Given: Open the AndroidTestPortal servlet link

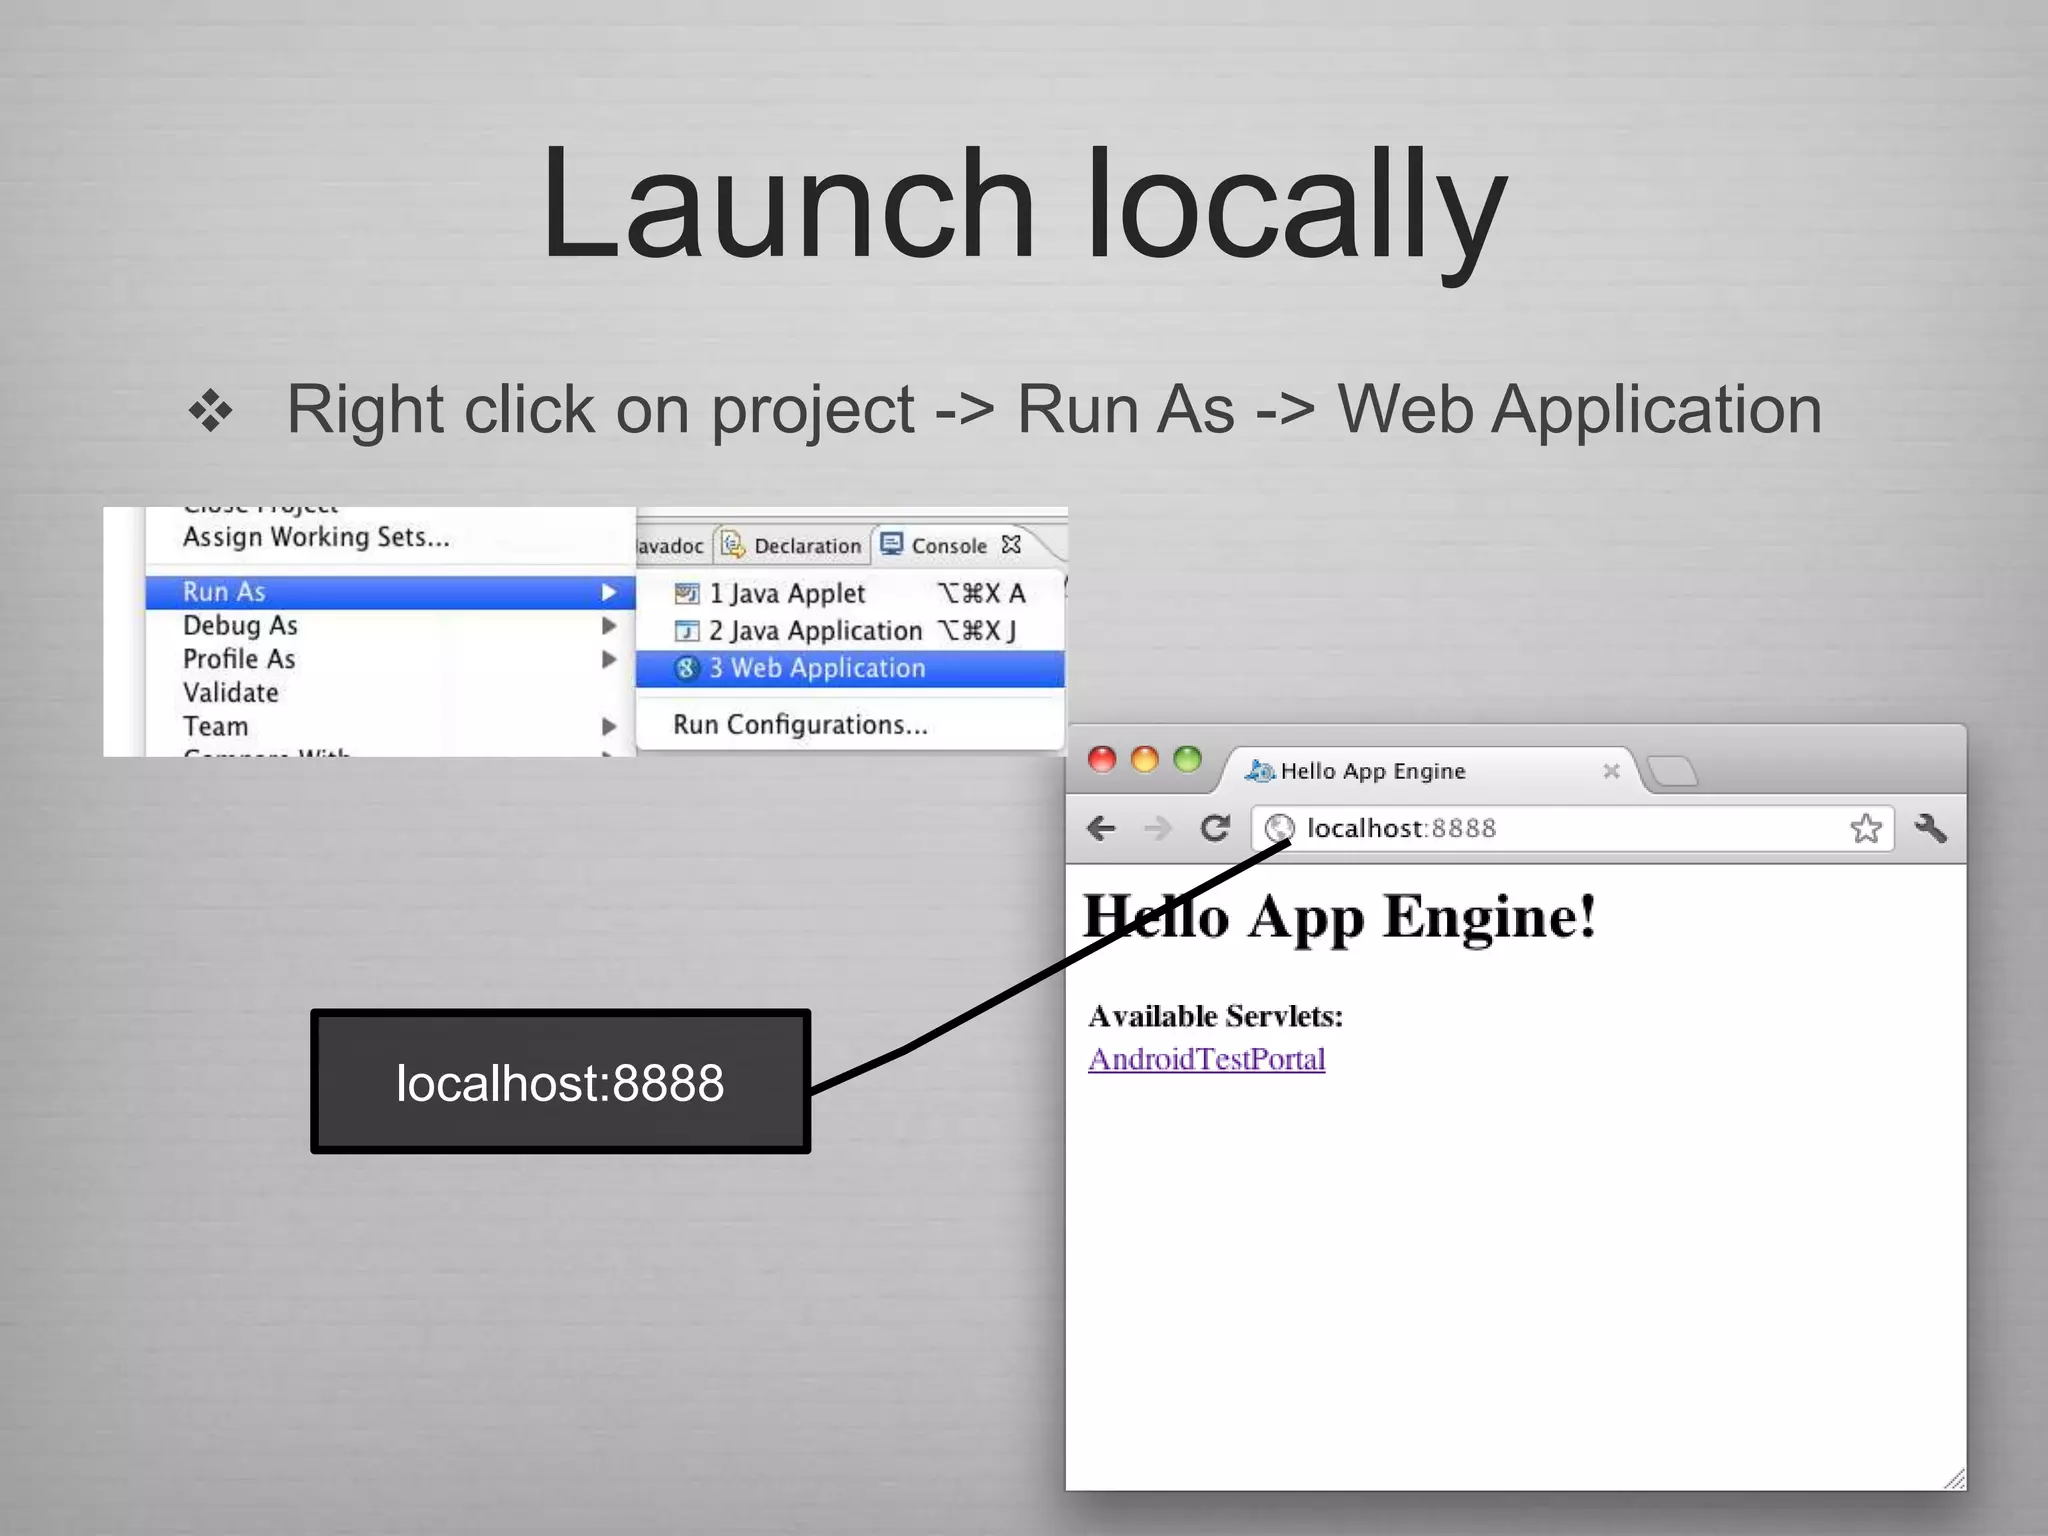Looking at the screenshot, I should 1207,1059.
